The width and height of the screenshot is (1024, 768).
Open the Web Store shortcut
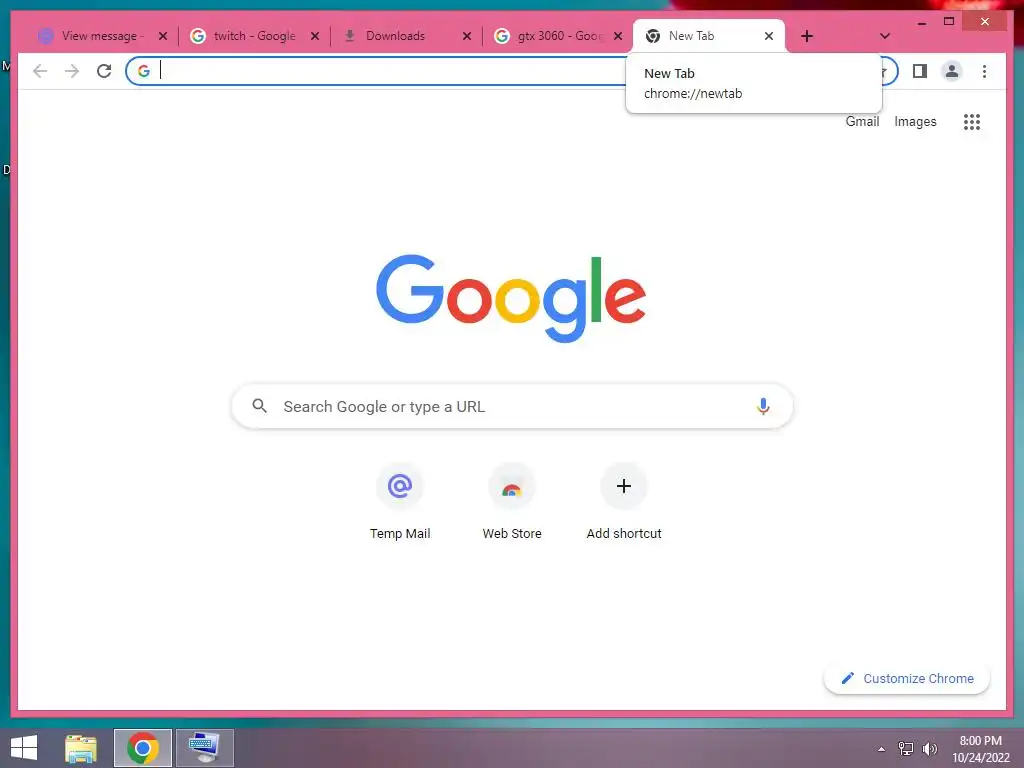512,502
